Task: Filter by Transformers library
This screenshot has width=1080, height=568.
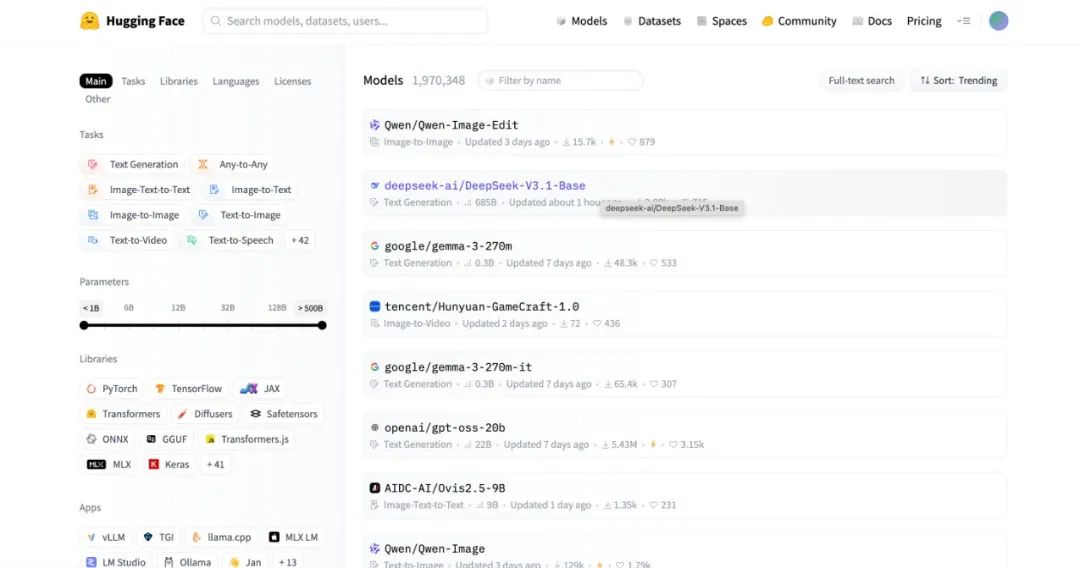Action: tap(123, 414)
